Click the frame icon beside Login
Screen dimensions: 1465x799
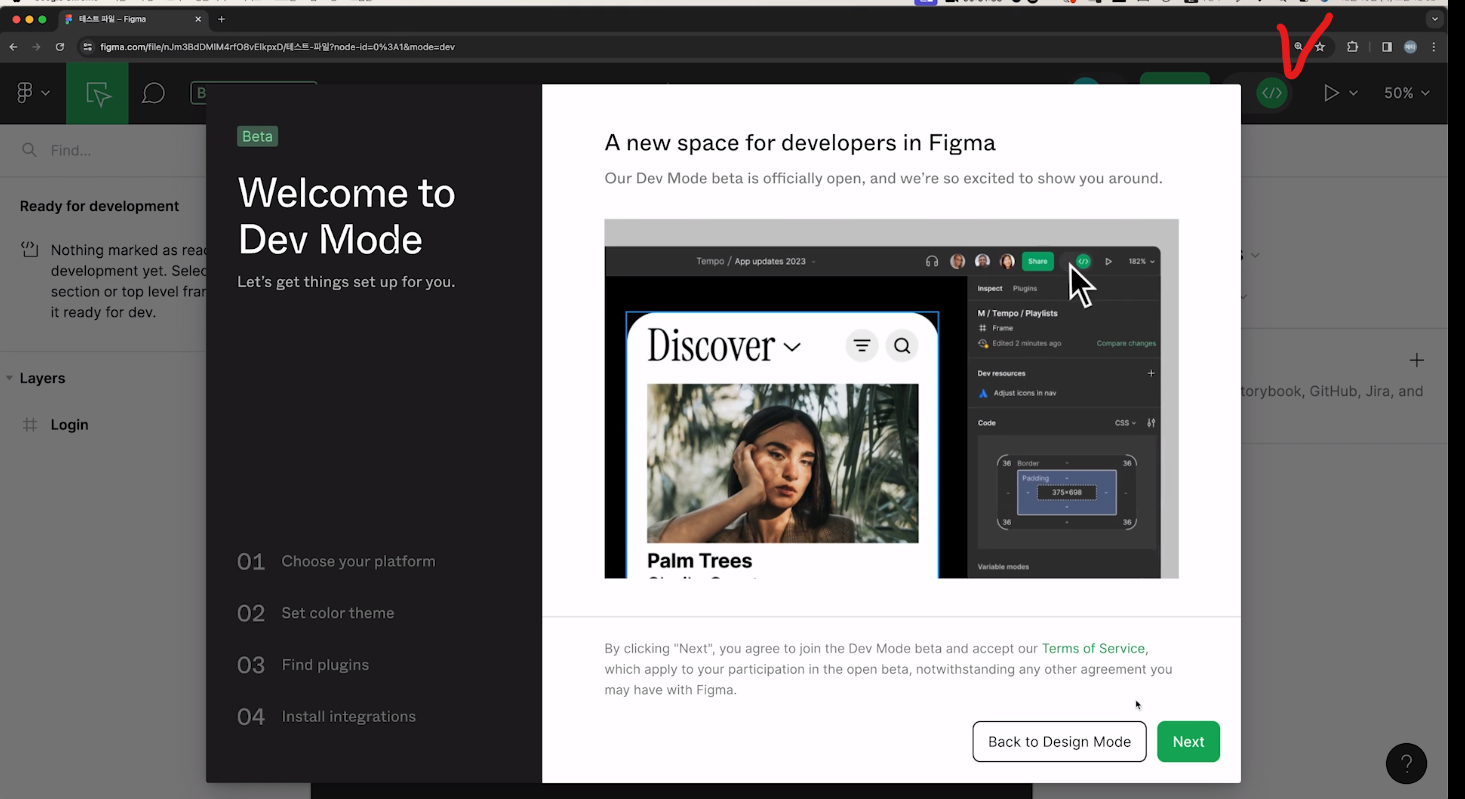coord(30,424)
